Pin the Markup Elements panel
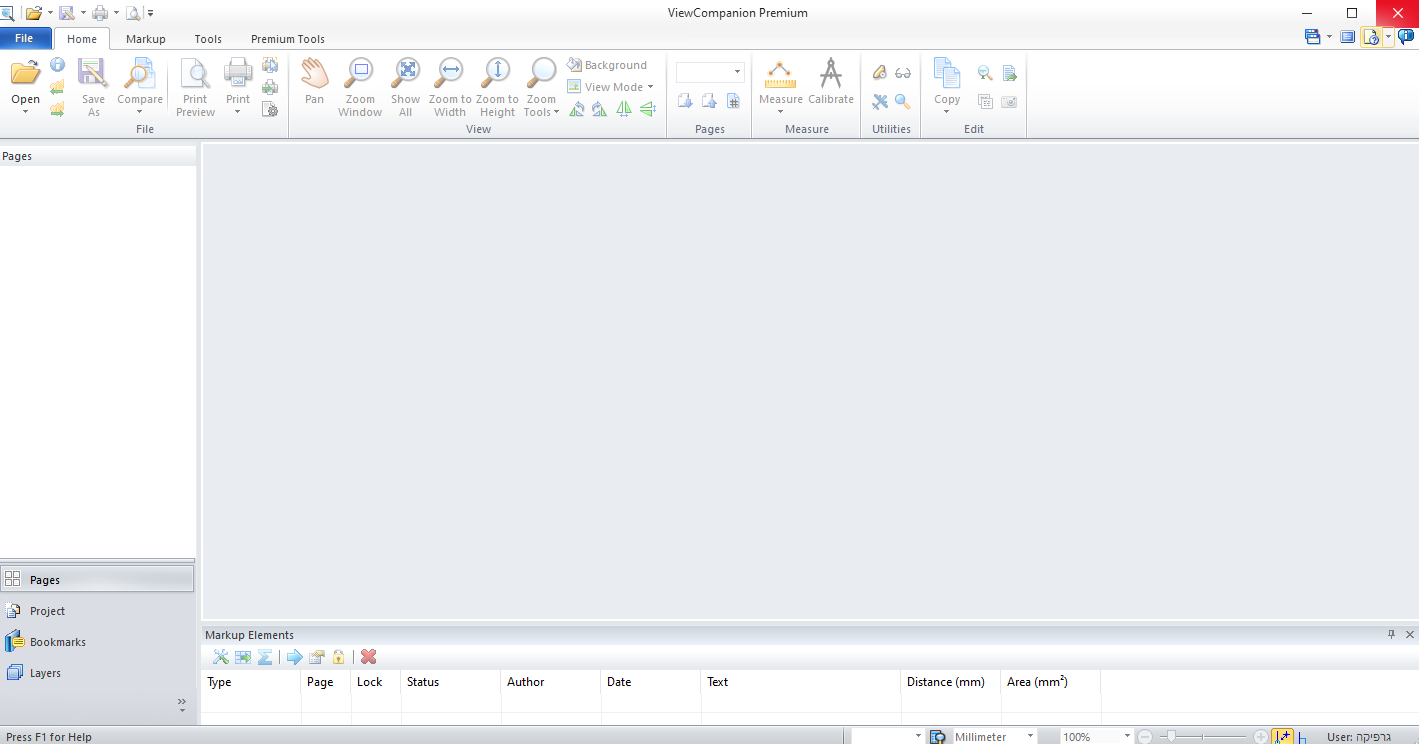The image size is (1419, 744). click(1391, 635)
